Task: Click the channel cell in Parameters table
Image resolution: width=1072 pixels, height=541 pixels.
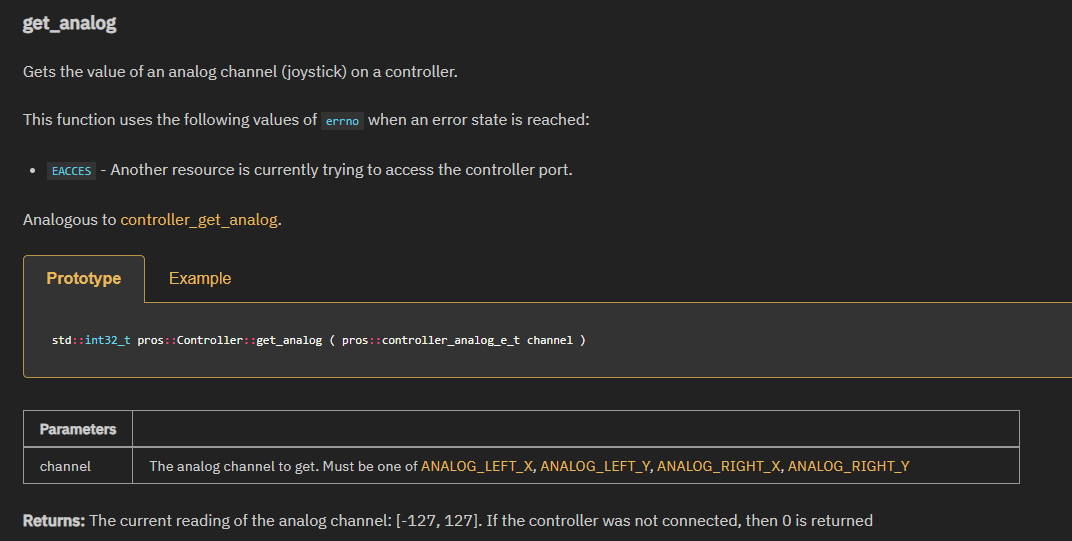Action: click(65, 466)
